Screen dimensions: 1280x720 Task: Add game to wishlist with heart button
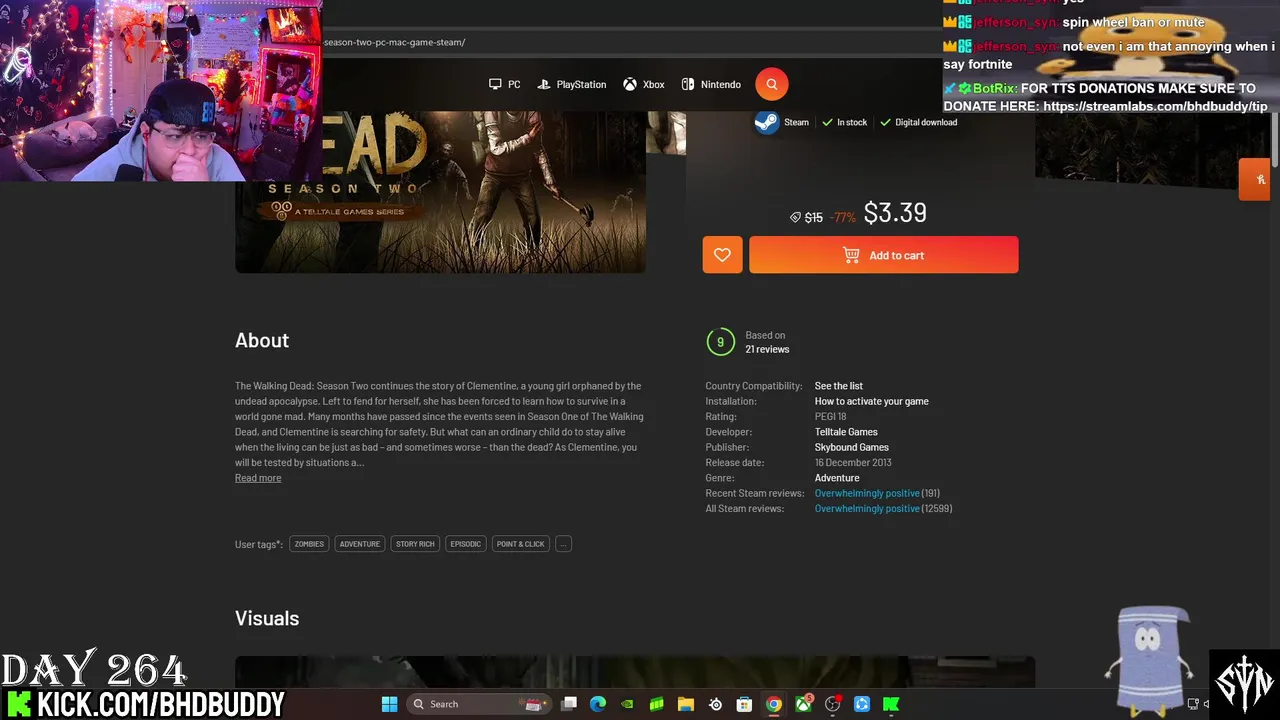[722, 255]
